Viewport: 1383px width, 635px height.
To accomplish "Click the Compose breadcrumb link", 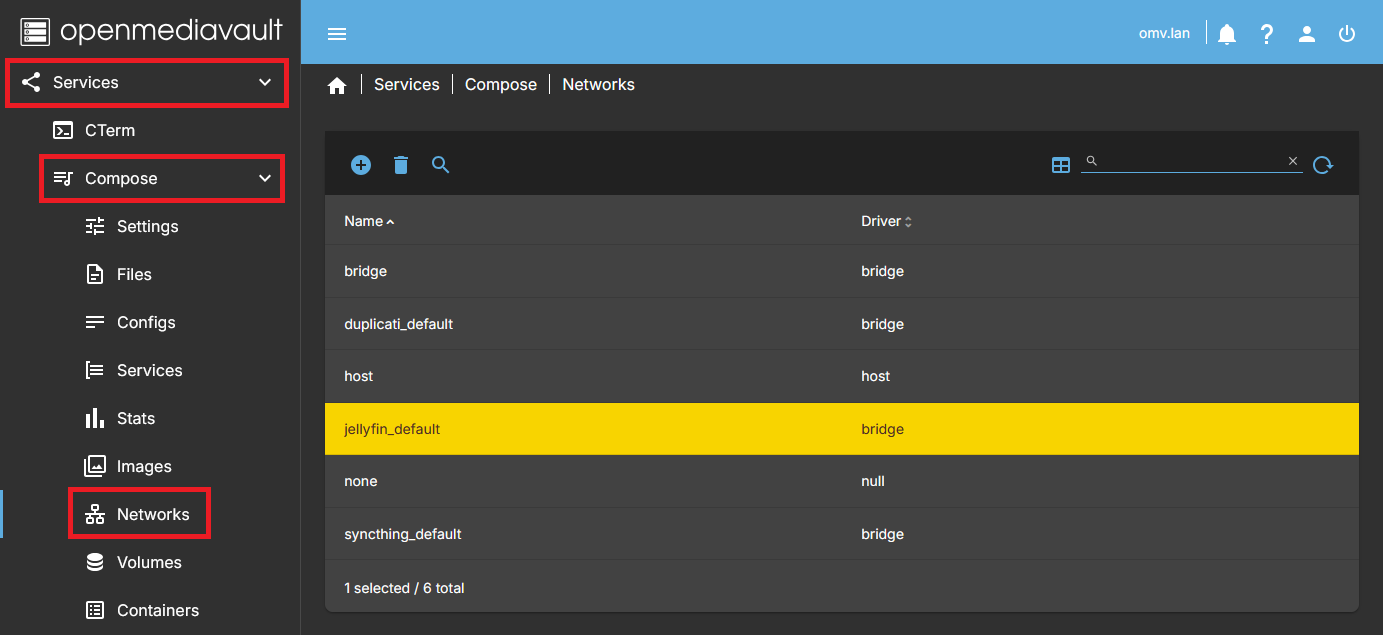I will coord(501,85).
